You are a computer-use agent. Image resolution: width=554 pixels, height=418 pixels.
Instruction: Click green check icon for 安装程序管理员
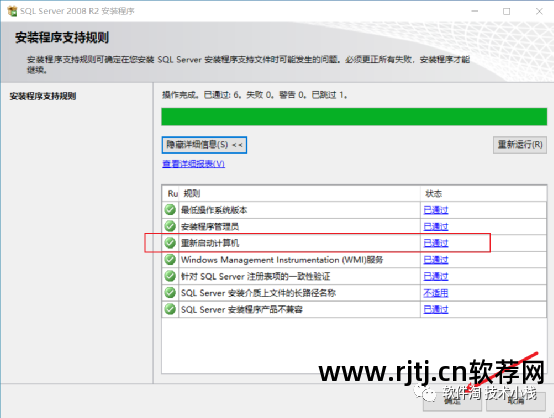[170, 226]
